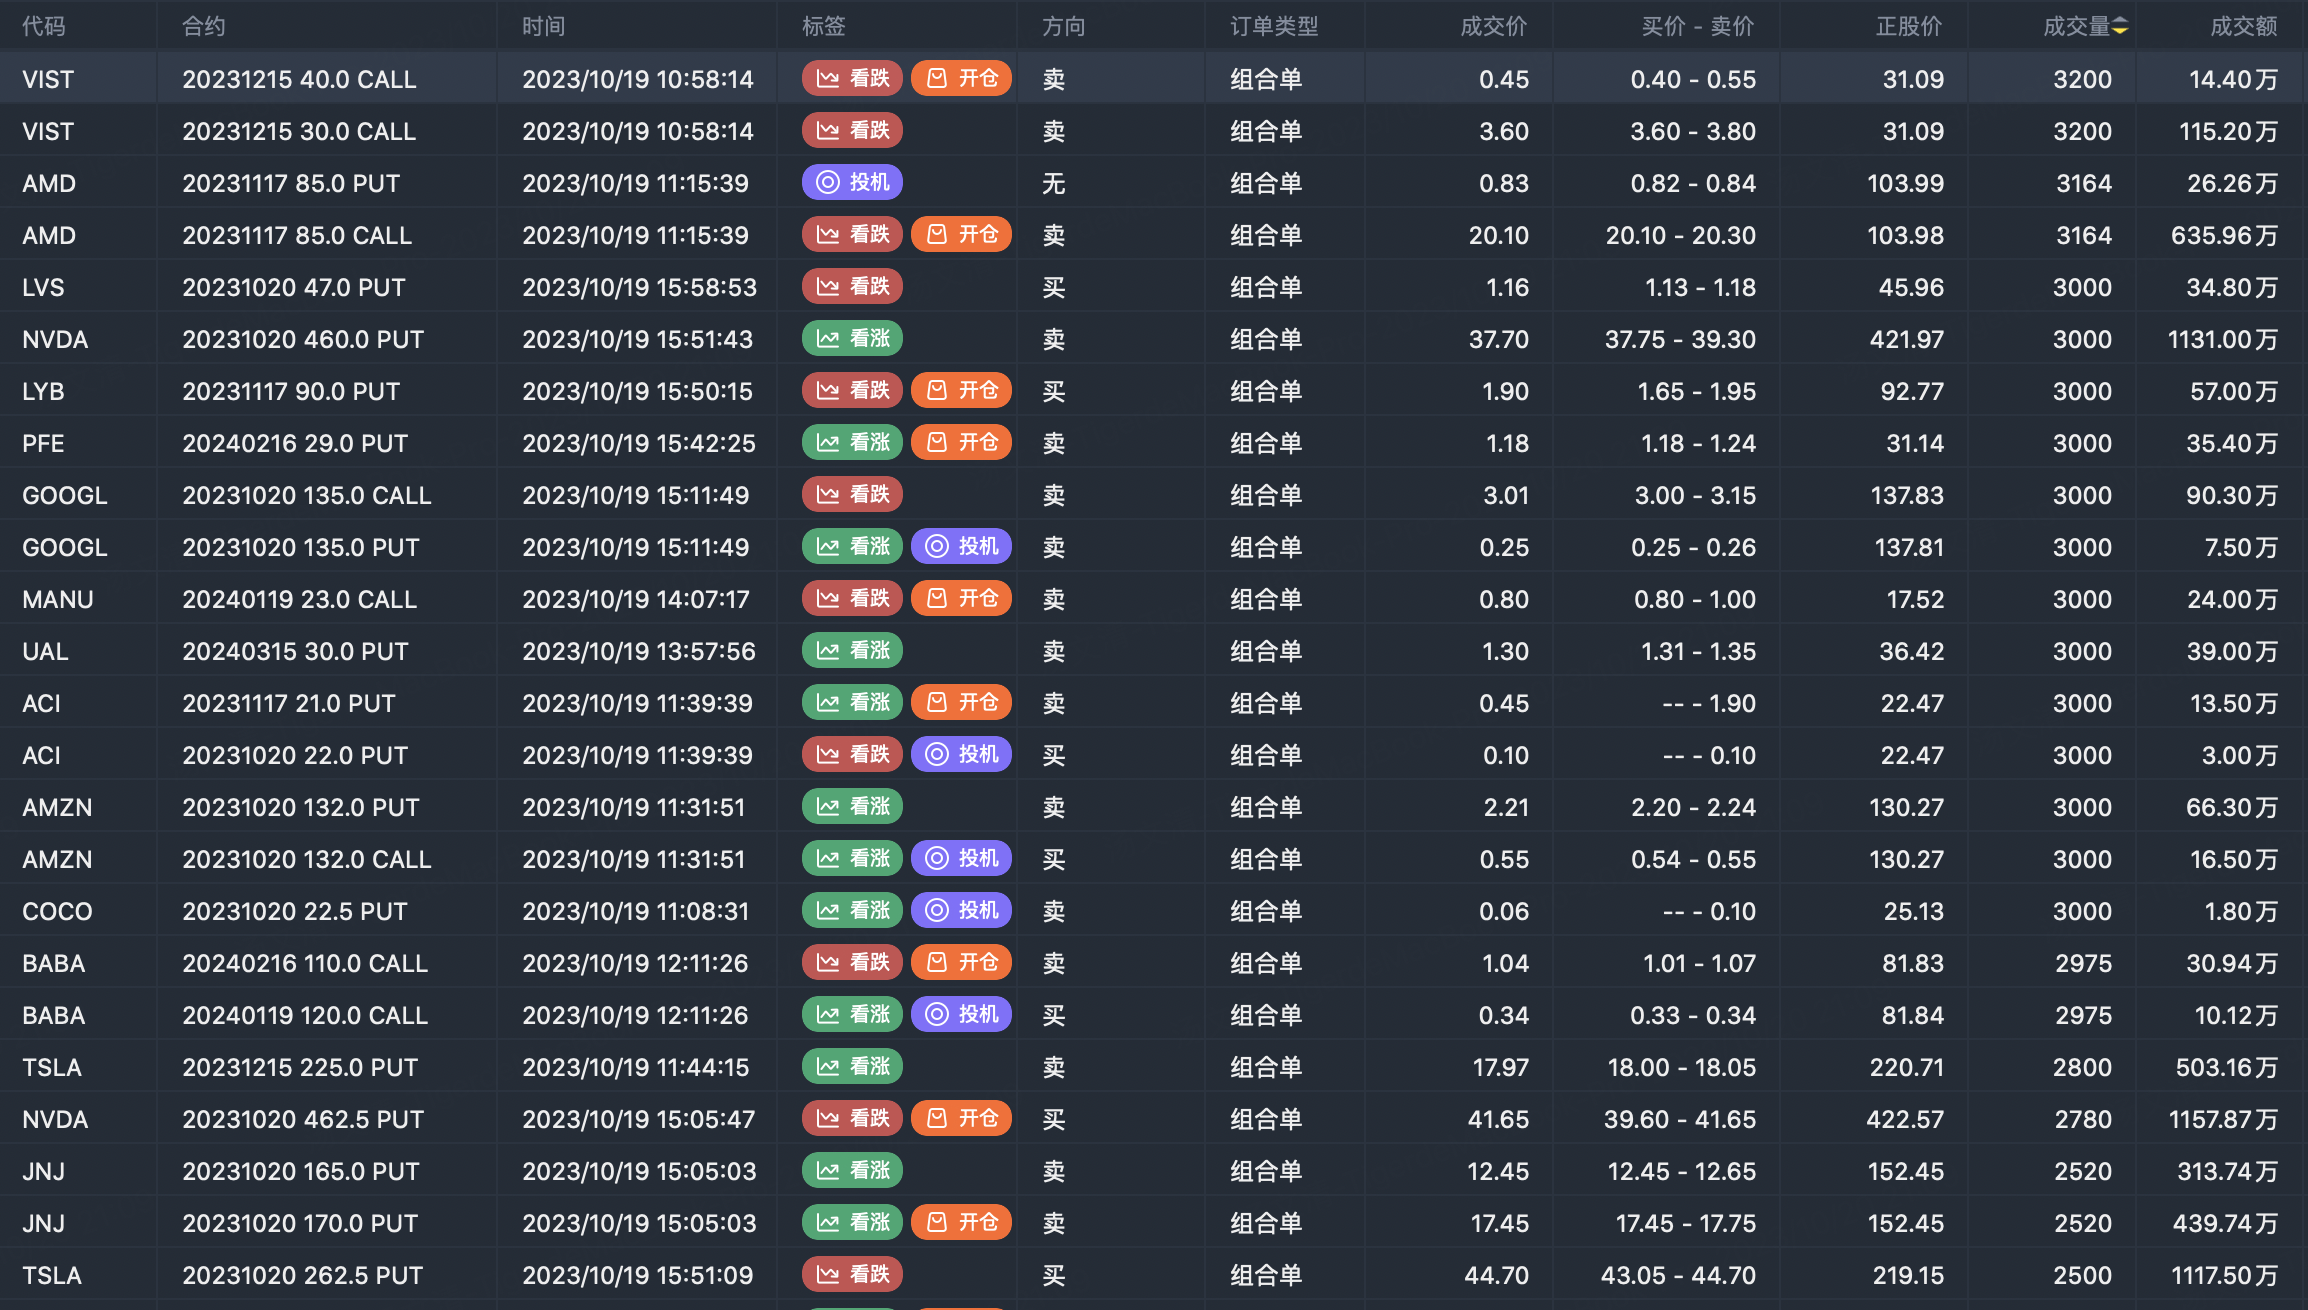The image size is (2308, 1310).
Task: Click the 开仓 tag on PFE 29.0 PUT row
Action: click(x=962, y=442)
